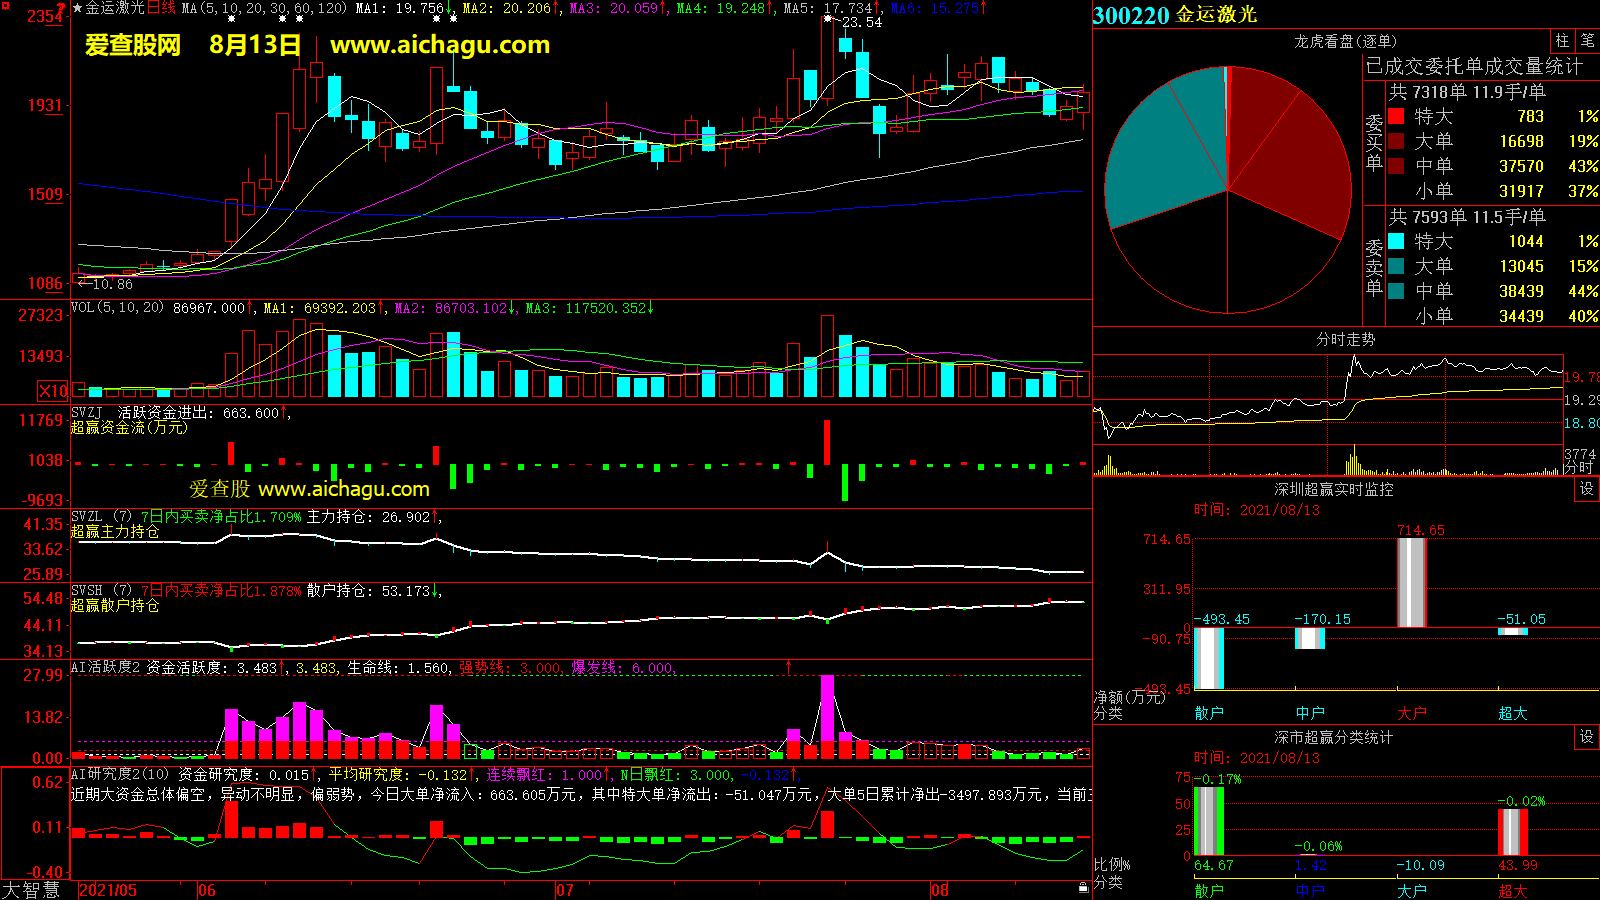The height and width of the screenshot is (900, 1600).
Task: Click the 大智慧 label at bottom-left
Action: (x=31, y=890)
